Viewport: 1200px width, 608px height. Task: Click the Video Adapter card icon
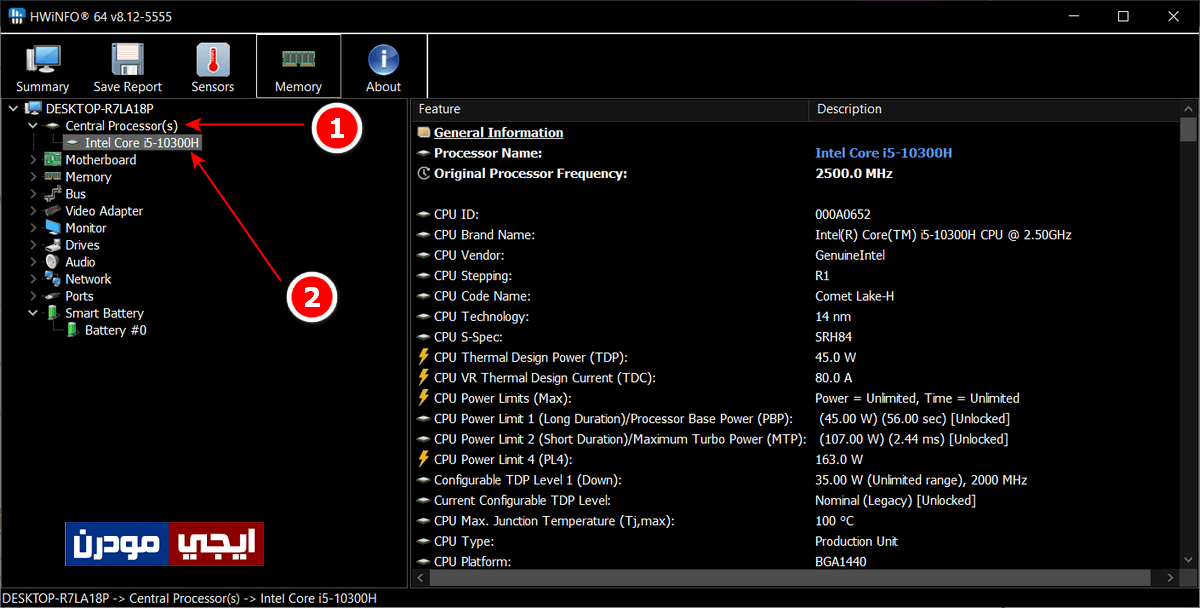tap(53, 211)
